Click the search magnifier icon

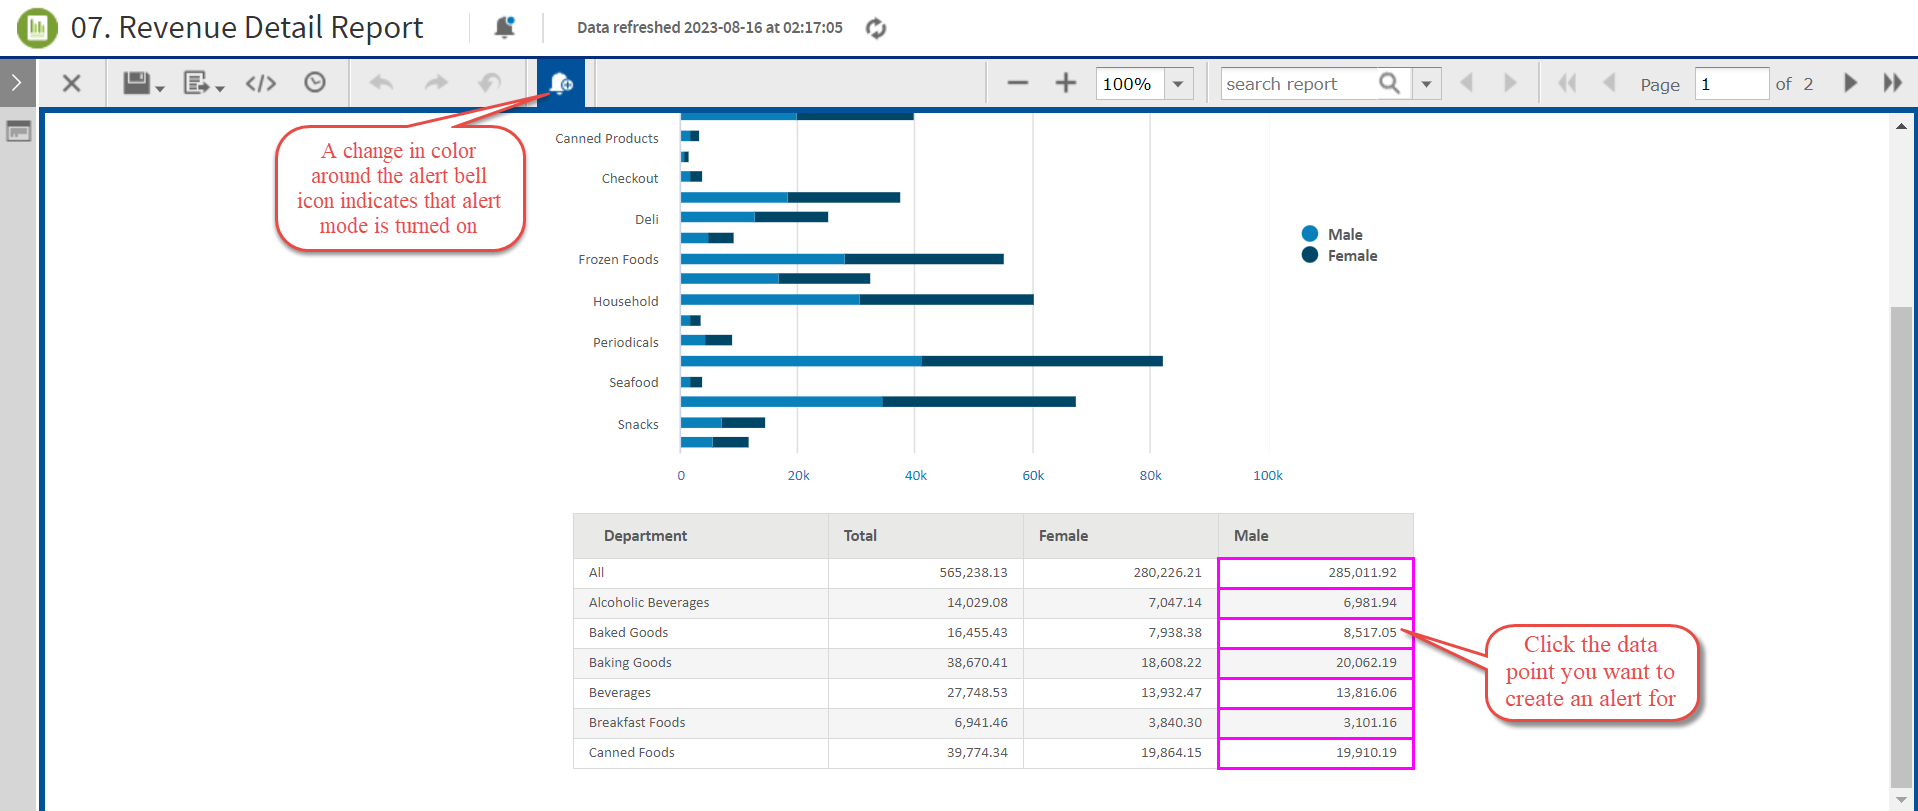click(1390, 83)
